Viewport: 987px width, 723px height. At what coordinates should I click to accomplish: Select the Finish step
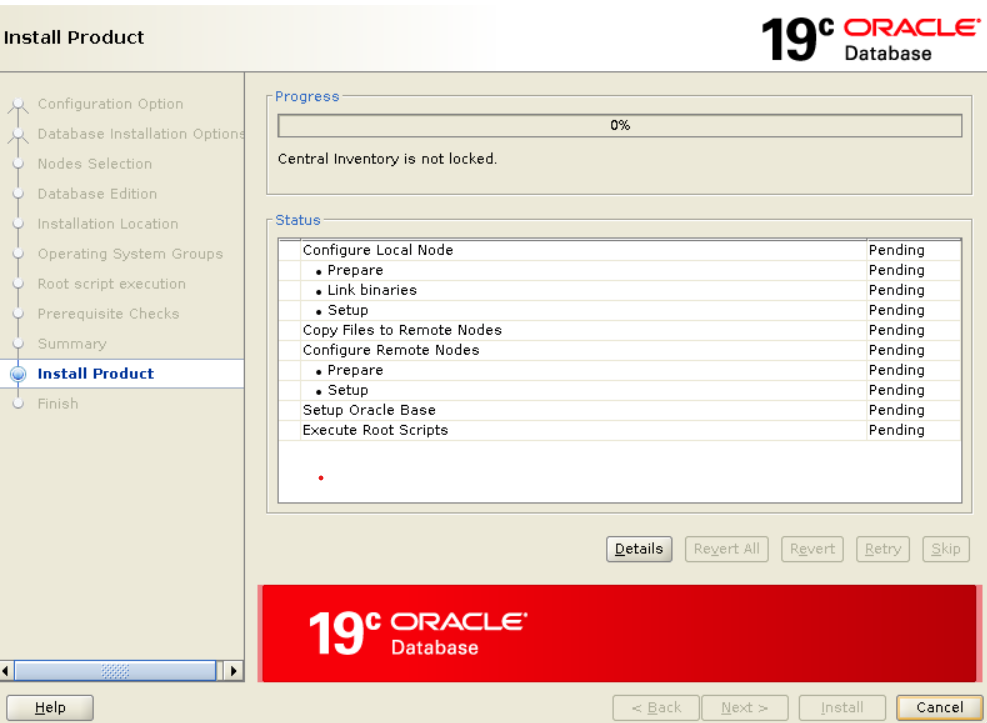58,403
